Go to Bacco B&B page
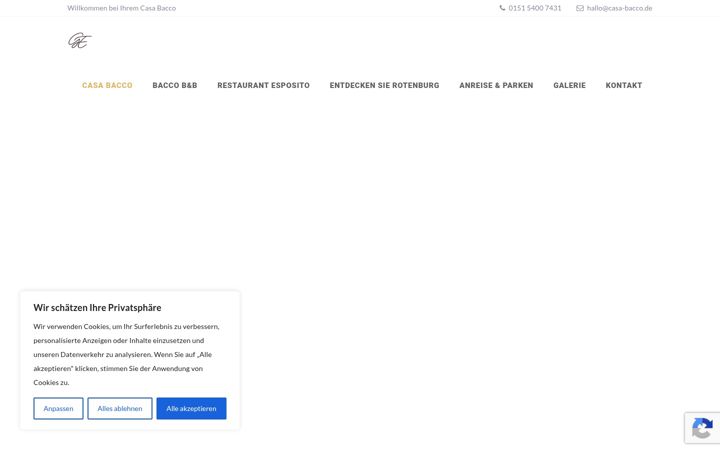The image size is (720, 450). coord(175,85)
